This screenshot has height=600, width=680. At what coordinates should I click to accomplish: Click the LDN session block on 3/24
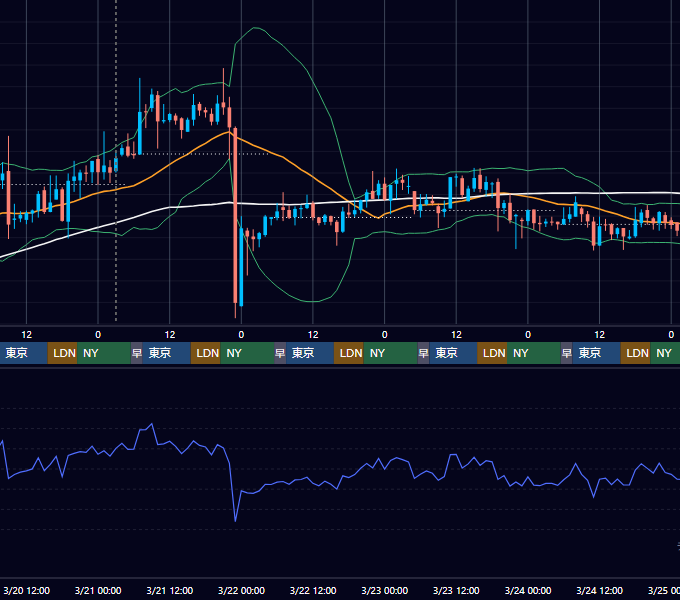(x=635, y=353)
